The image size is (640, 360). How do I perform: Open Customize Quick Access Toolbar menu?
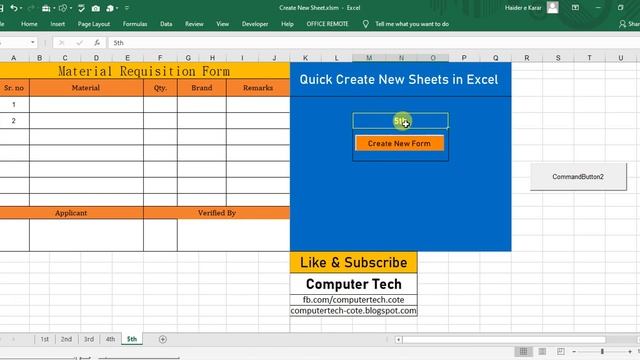127,8
